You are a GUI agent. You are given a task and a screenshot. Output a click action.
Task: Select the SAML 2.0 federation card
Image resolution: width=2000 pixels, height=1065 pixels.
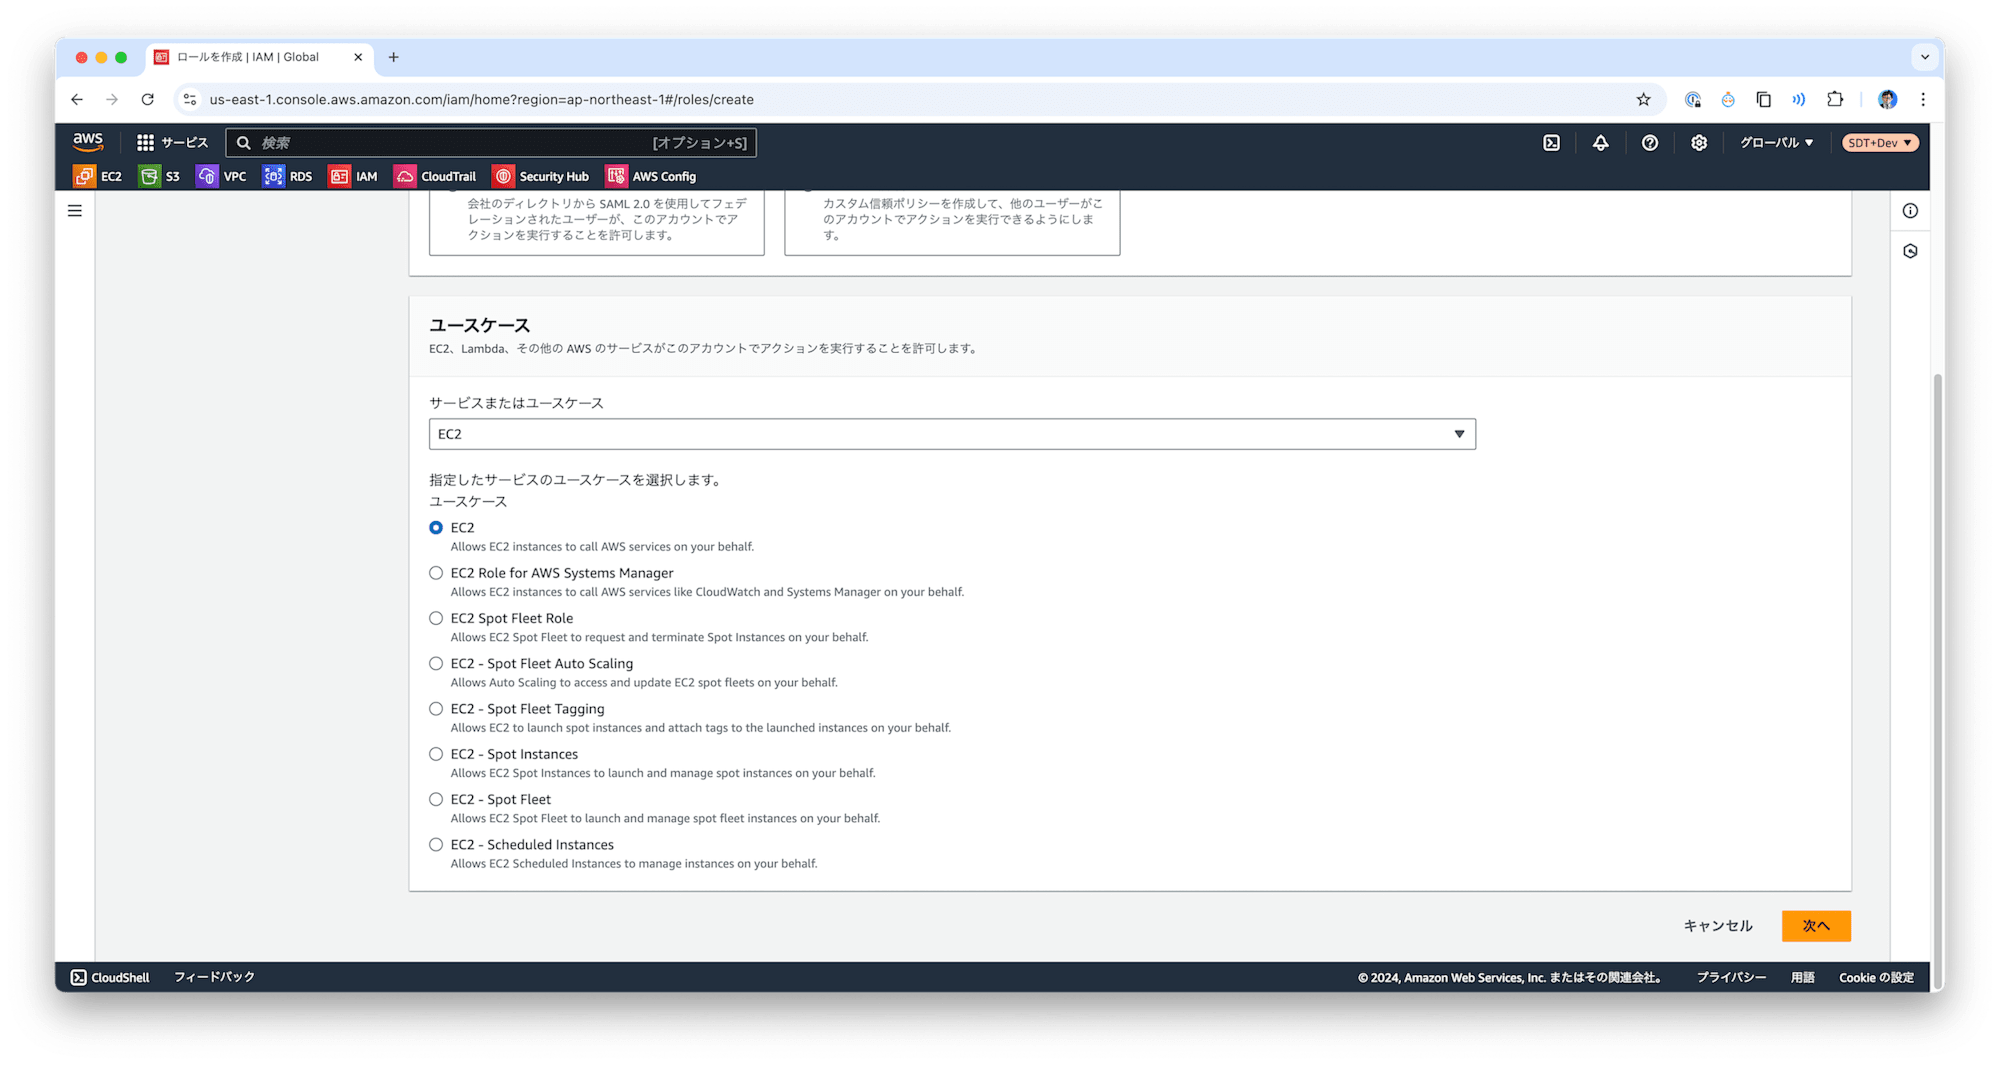click(597, 223)
